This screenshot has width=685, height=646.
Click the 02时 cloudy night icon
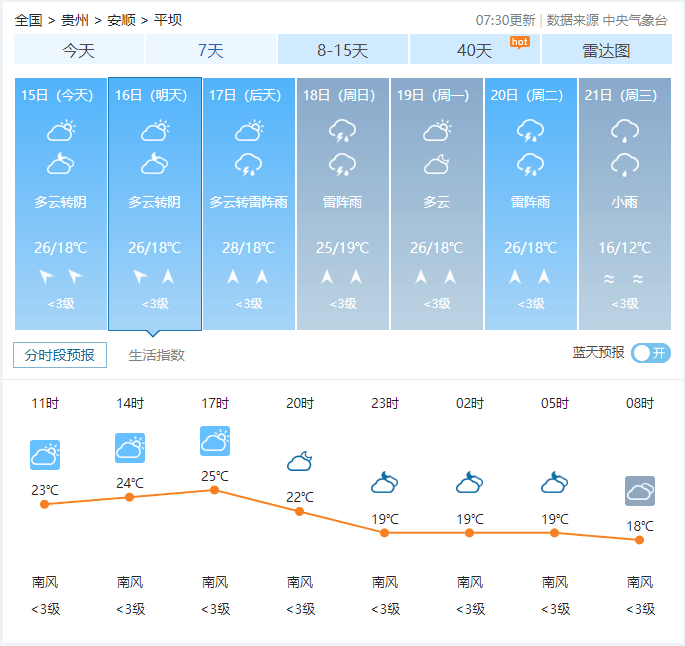(x=470, y=483)
